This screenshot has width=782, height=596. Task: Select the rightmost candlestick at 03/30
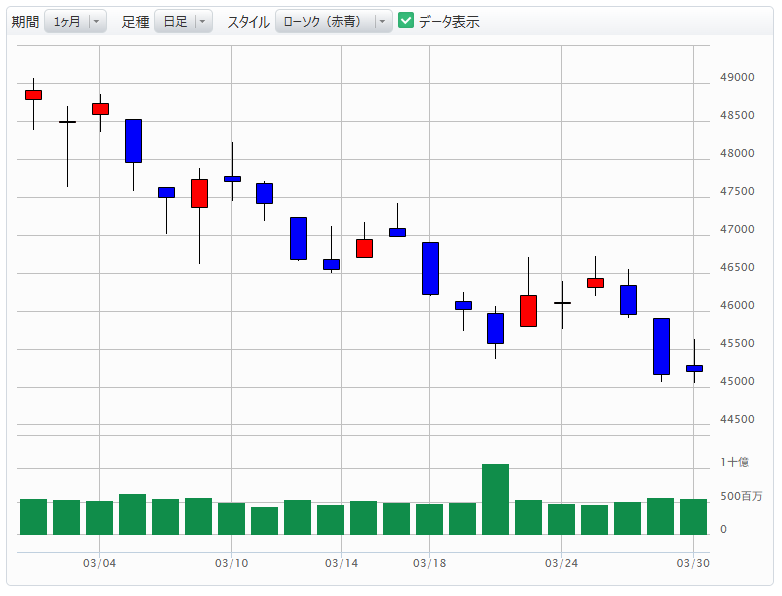[x=694, y=368]
